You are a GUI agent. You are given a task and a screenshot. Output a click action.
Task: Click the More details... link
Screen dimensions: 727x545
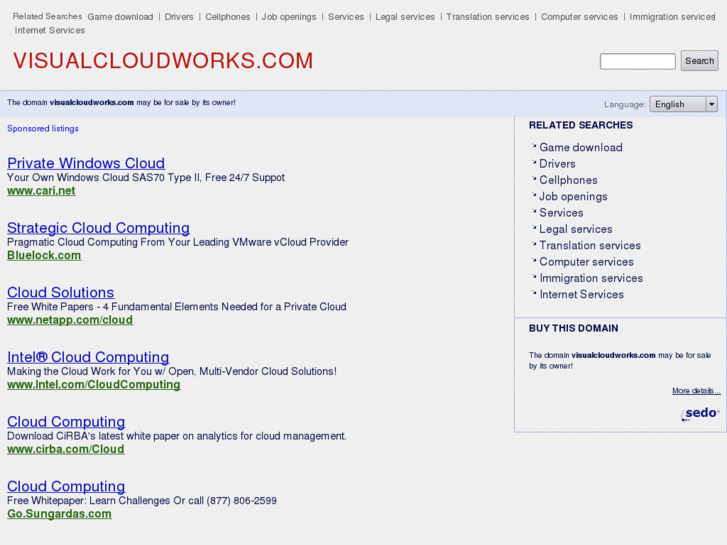[x=696, y=391]
